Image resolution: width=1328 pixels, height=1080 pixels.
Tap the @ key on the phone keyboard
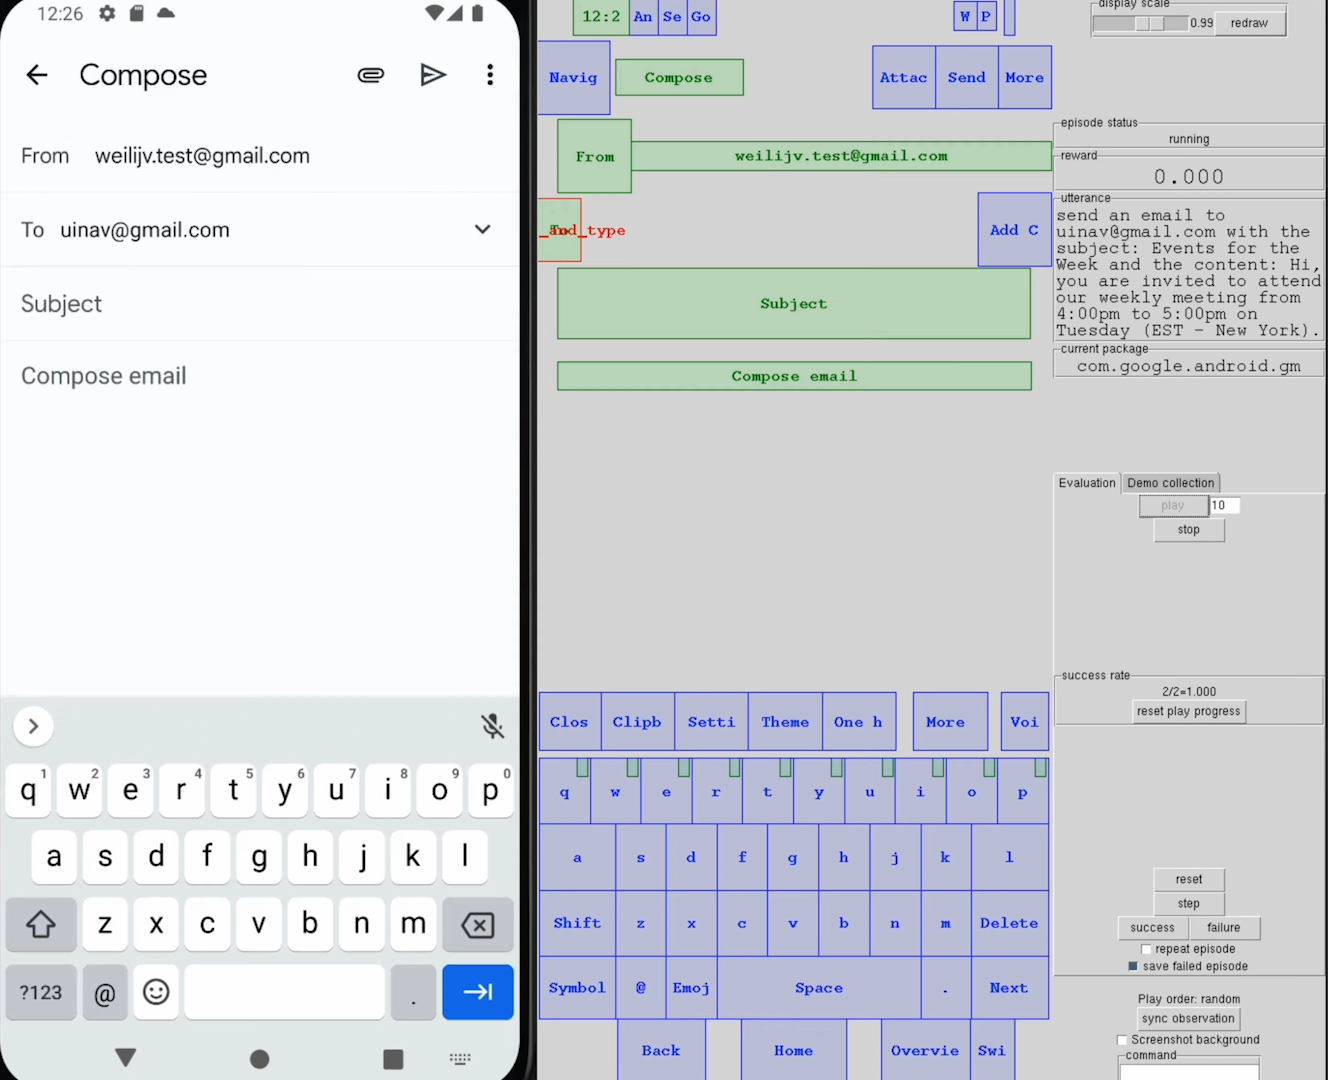(105, 992)
